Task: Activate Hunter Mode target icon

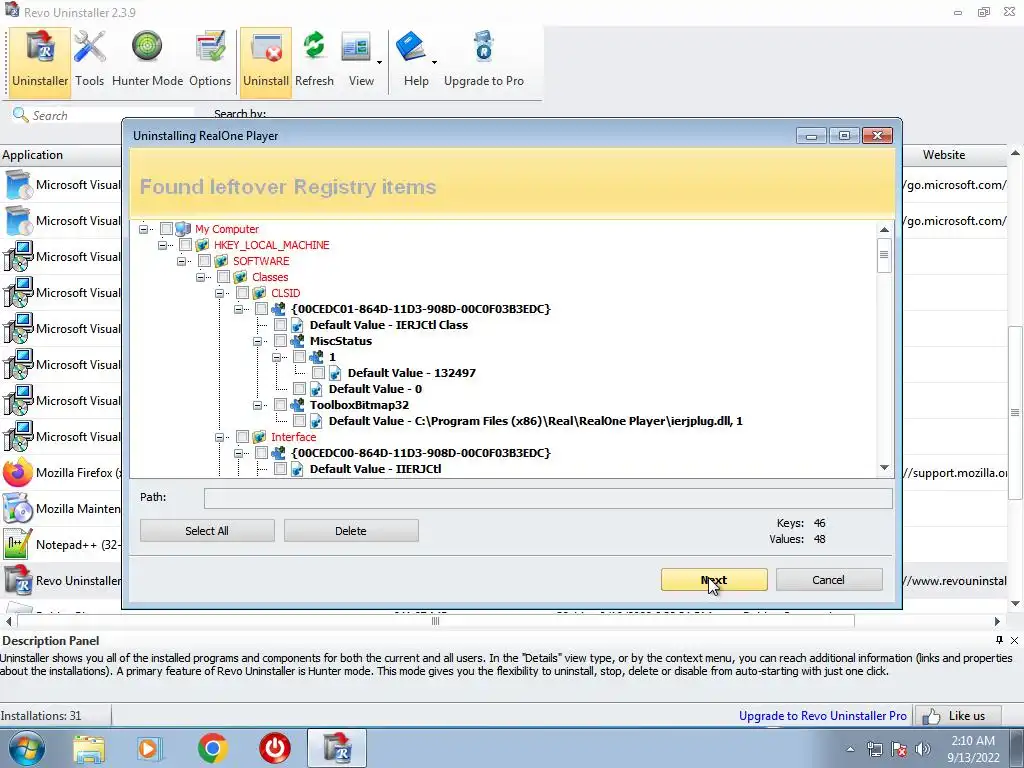Action: (147, 47)
